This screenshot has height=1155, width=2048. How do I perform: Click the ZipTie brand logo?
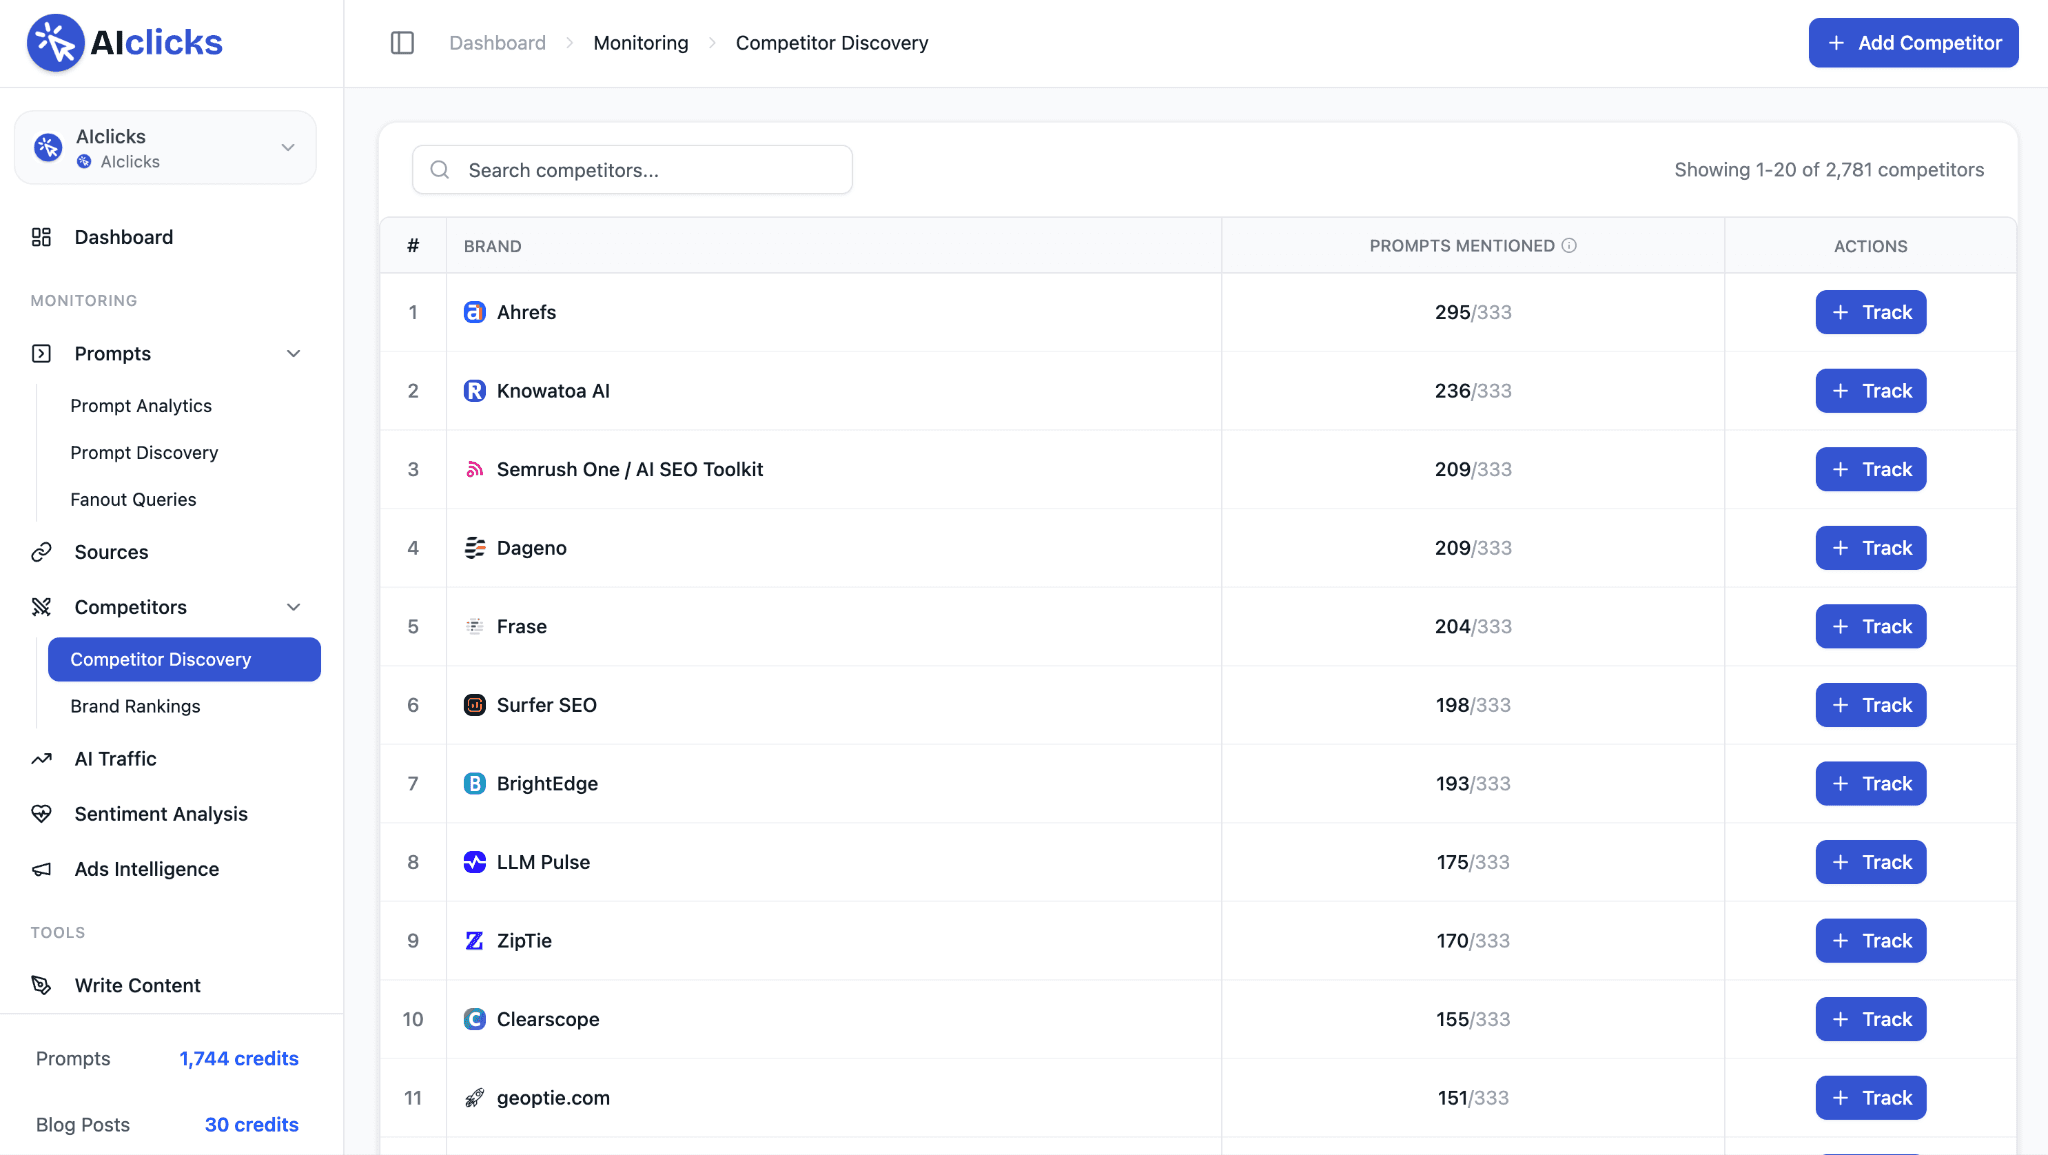tap(475, 941)
